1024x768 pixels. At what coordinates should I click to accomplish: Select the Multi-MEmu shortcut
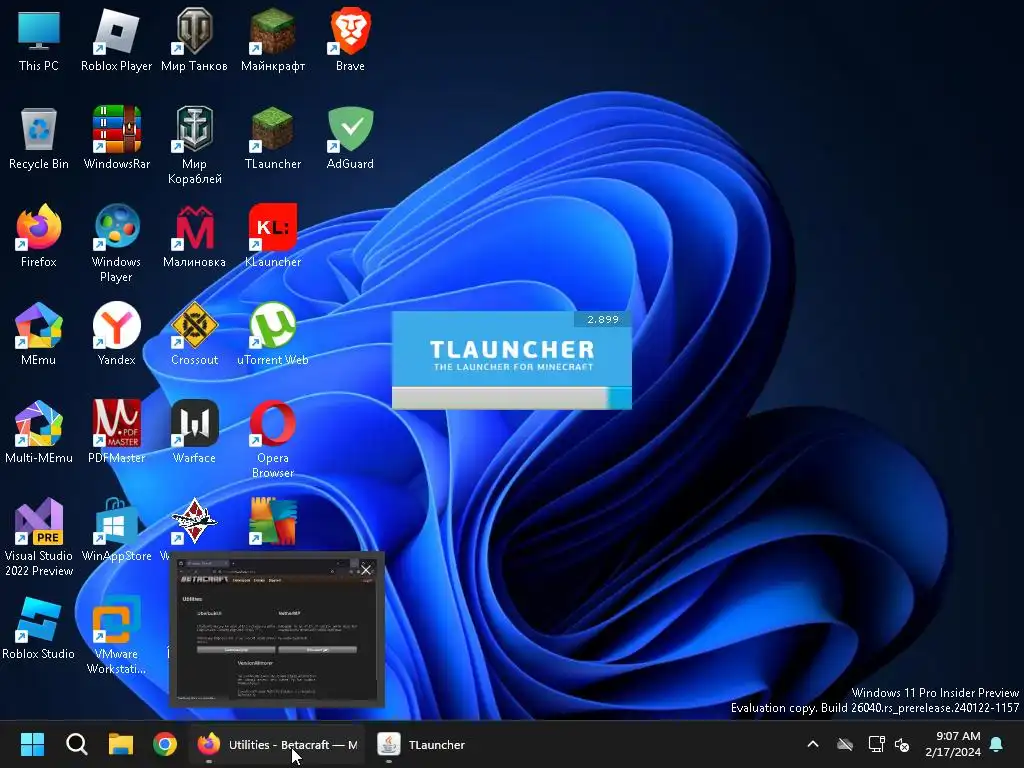pyautogui.click(x=39, y=432)
